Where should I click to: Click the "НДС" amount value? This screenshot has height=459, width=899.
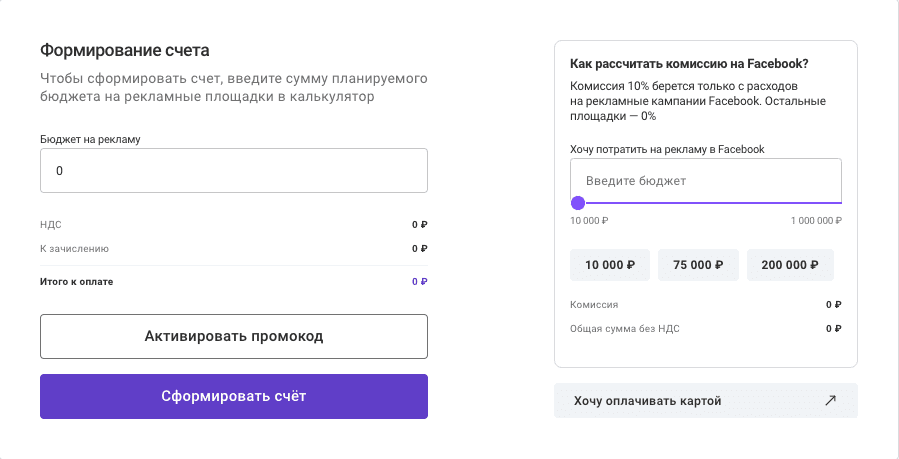pyautogui.click(x=420, y=225)
